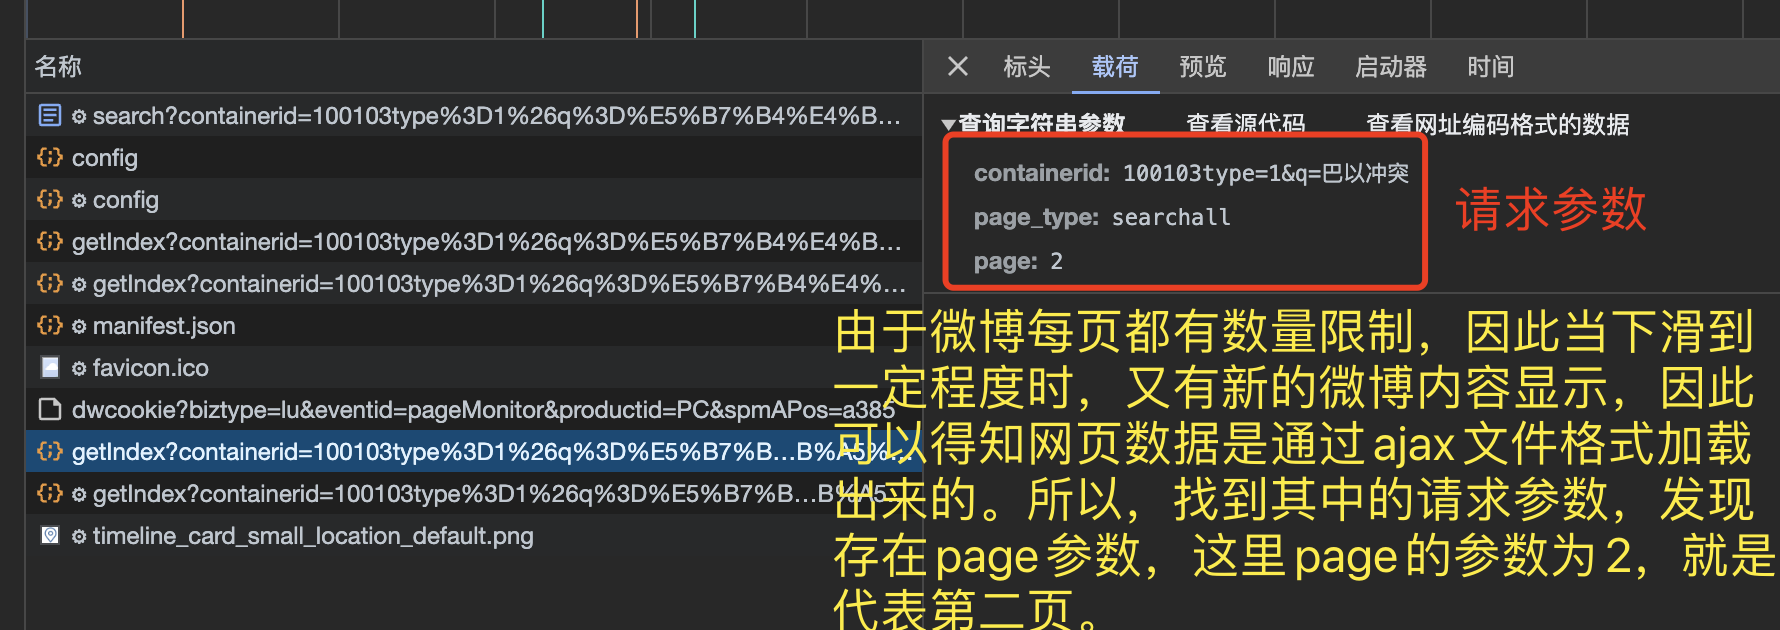Click the 名称 column header

[58, 67]
